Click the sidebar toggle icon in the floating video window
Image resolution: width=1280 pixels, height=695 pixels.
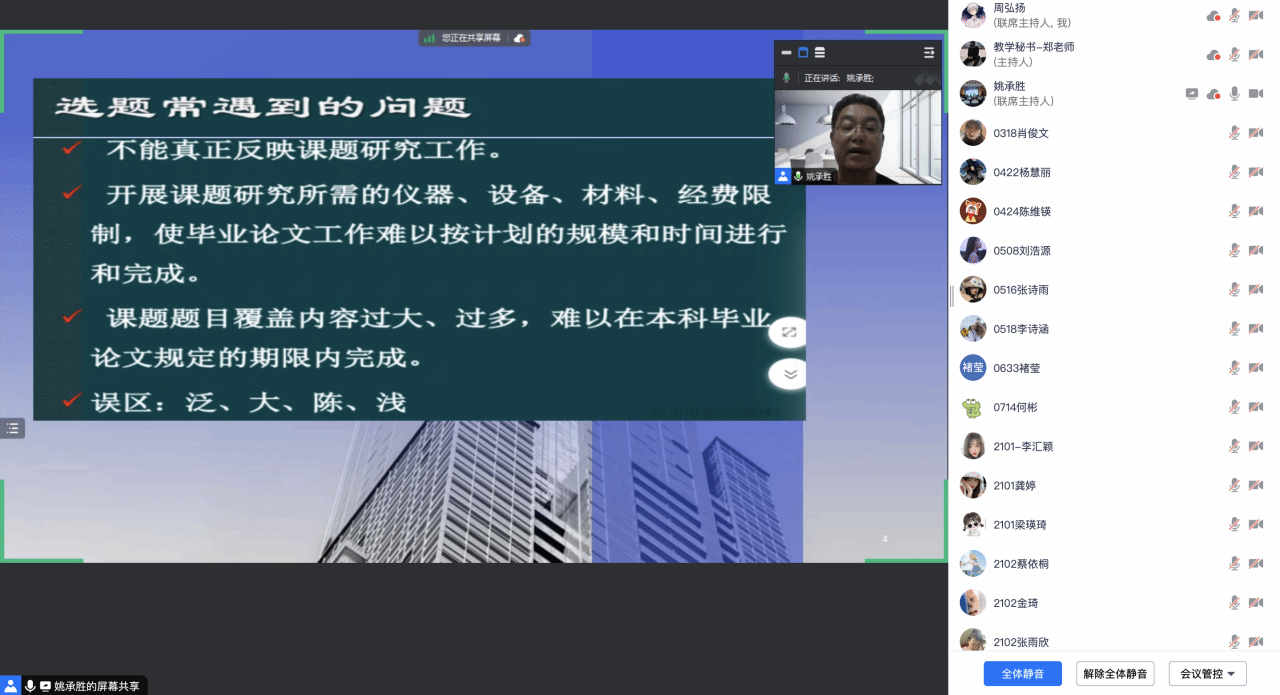tap(929, 52)
